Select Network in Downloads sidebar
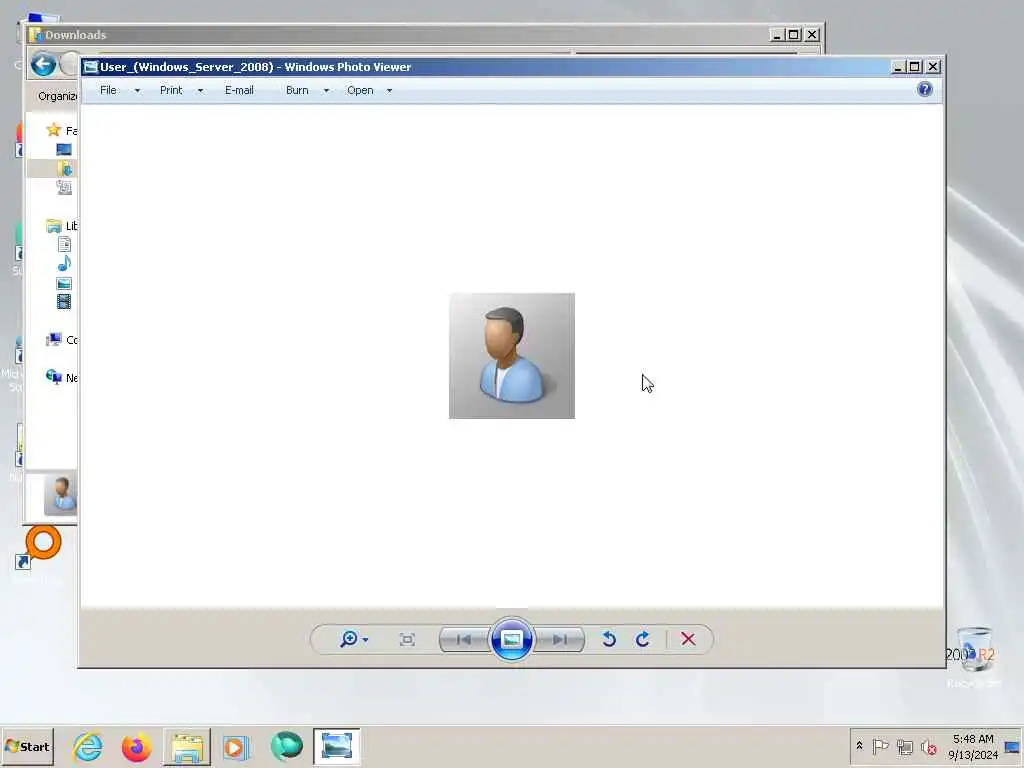The height and width of the screenshot is (768, 1024). (x=62, y=377)
